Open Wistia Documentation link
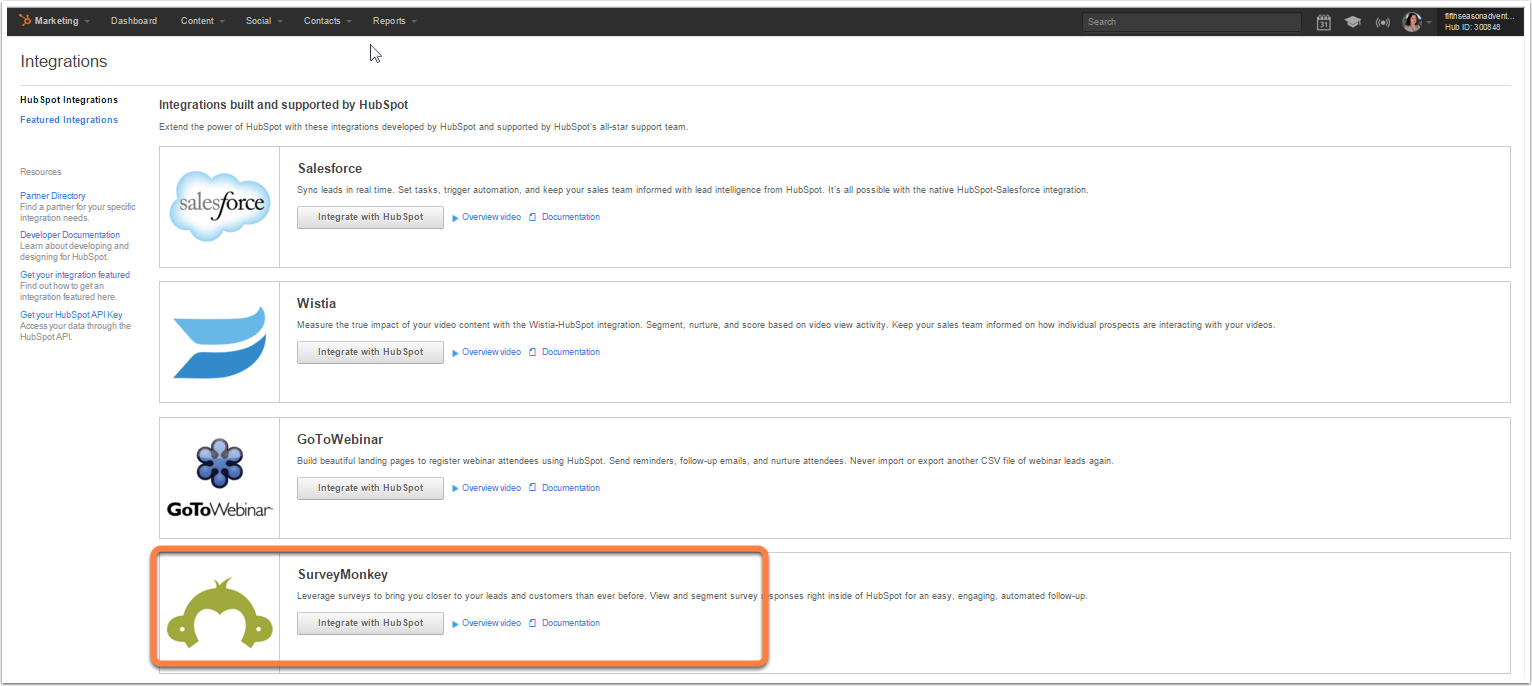1532x686 pixels. pos(571,352)
